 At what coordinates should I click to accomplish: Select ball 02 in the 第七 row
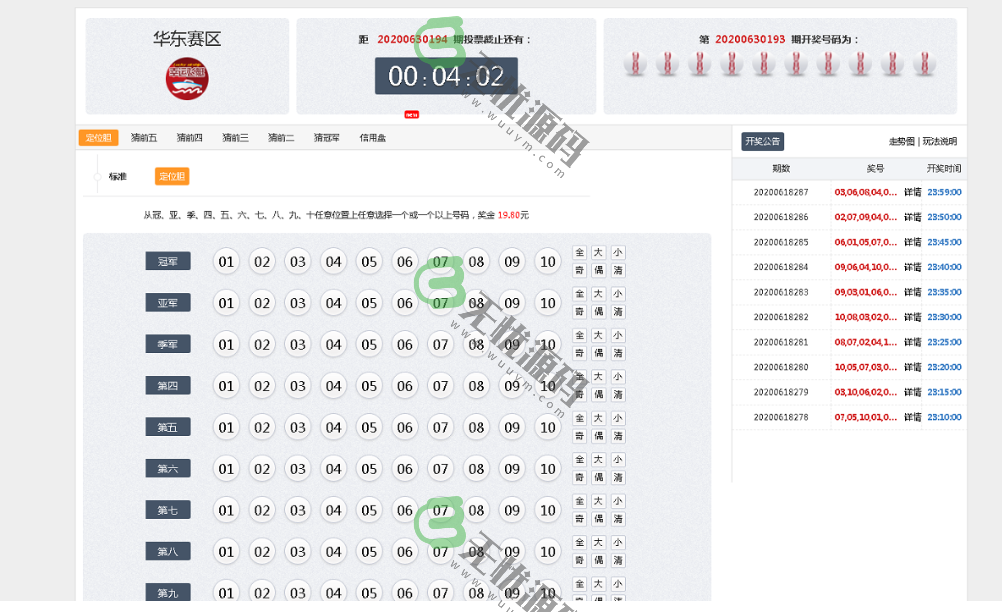click(x=262, y=510)
